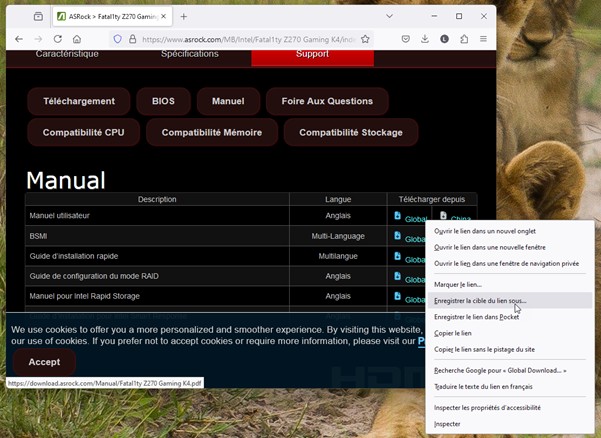Select "Copier le lien" from context menu

[453, 333]
